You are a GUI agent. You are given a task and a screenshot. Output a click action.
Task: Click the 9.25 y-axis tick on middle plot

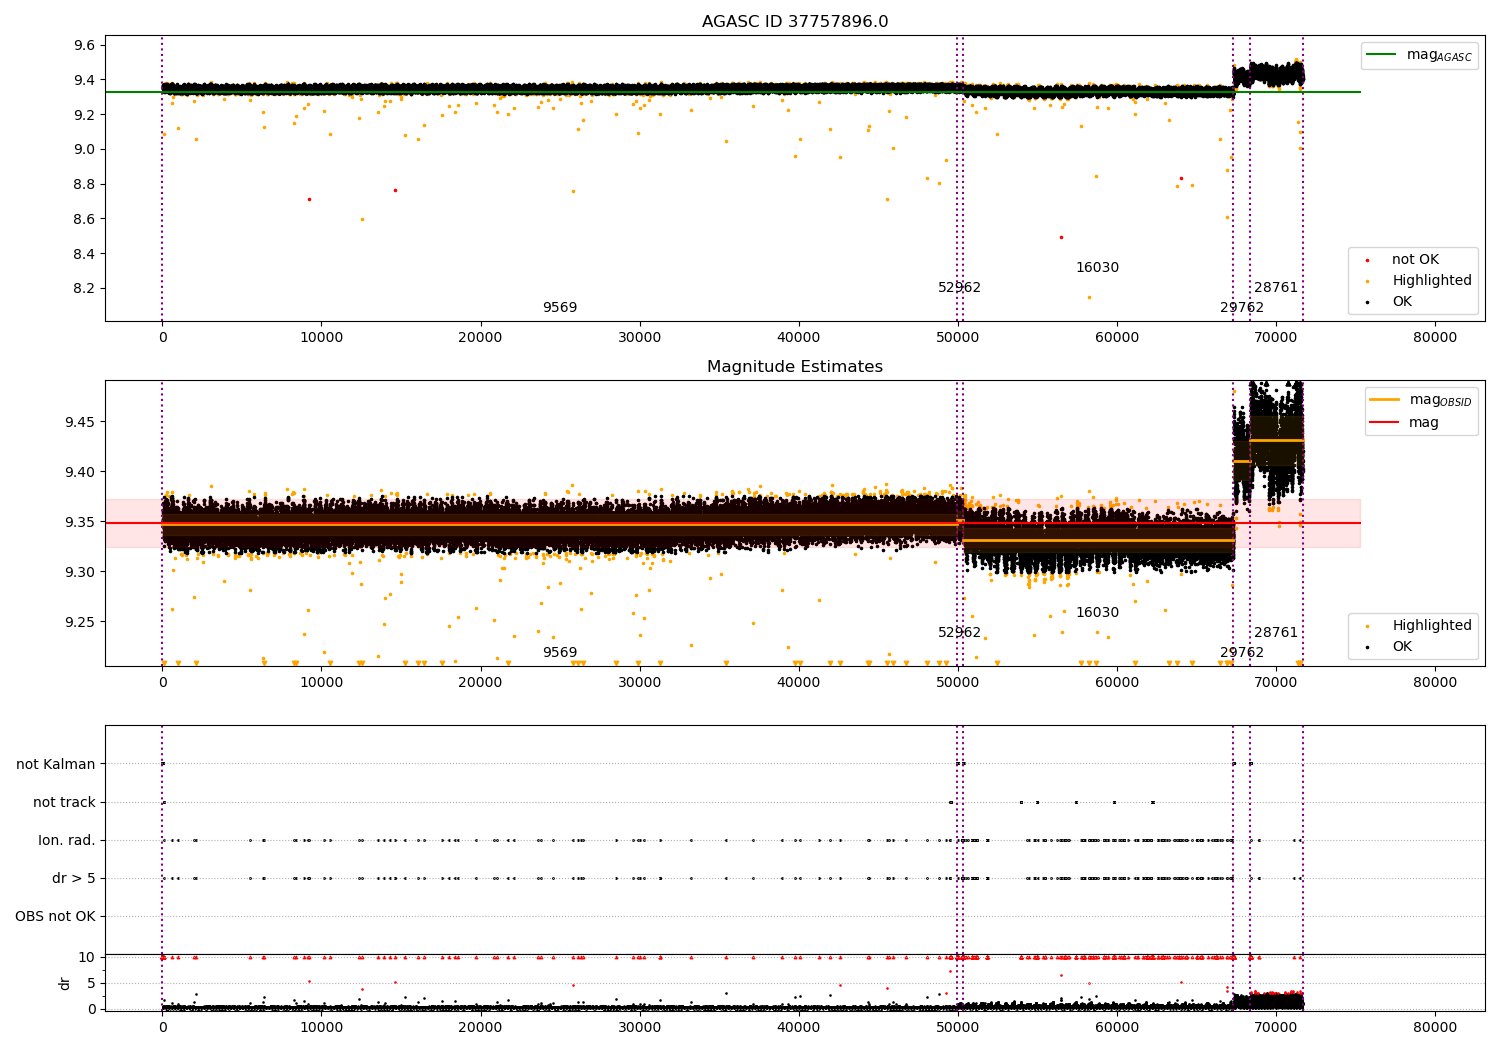[x=80, y=622]
